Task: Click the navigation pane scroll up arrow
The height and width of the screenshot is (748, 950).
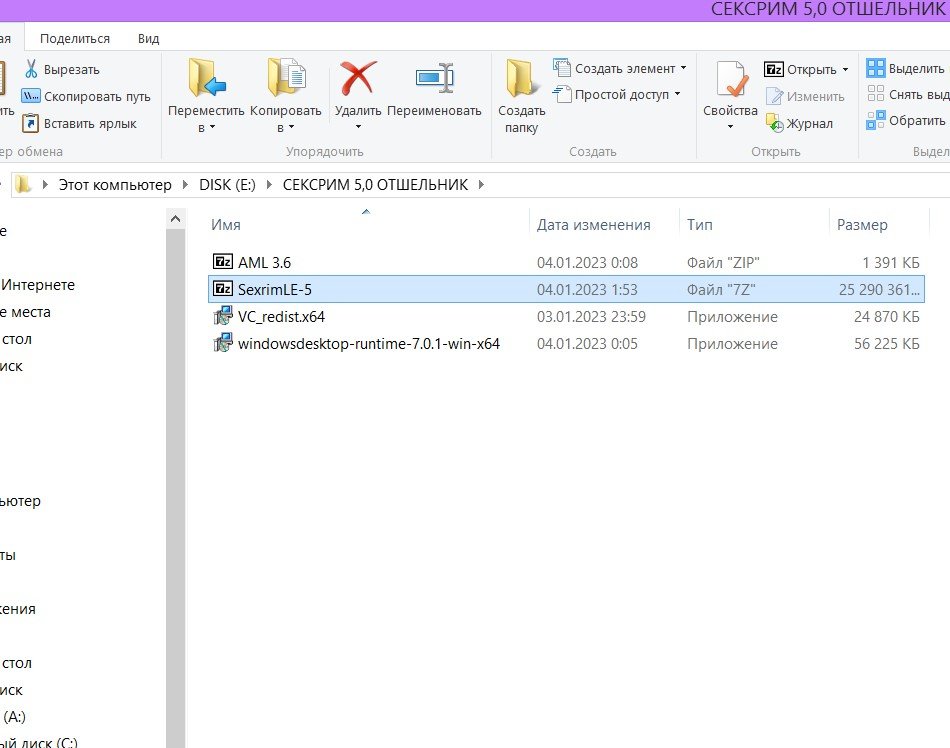Action: (175, 219)
